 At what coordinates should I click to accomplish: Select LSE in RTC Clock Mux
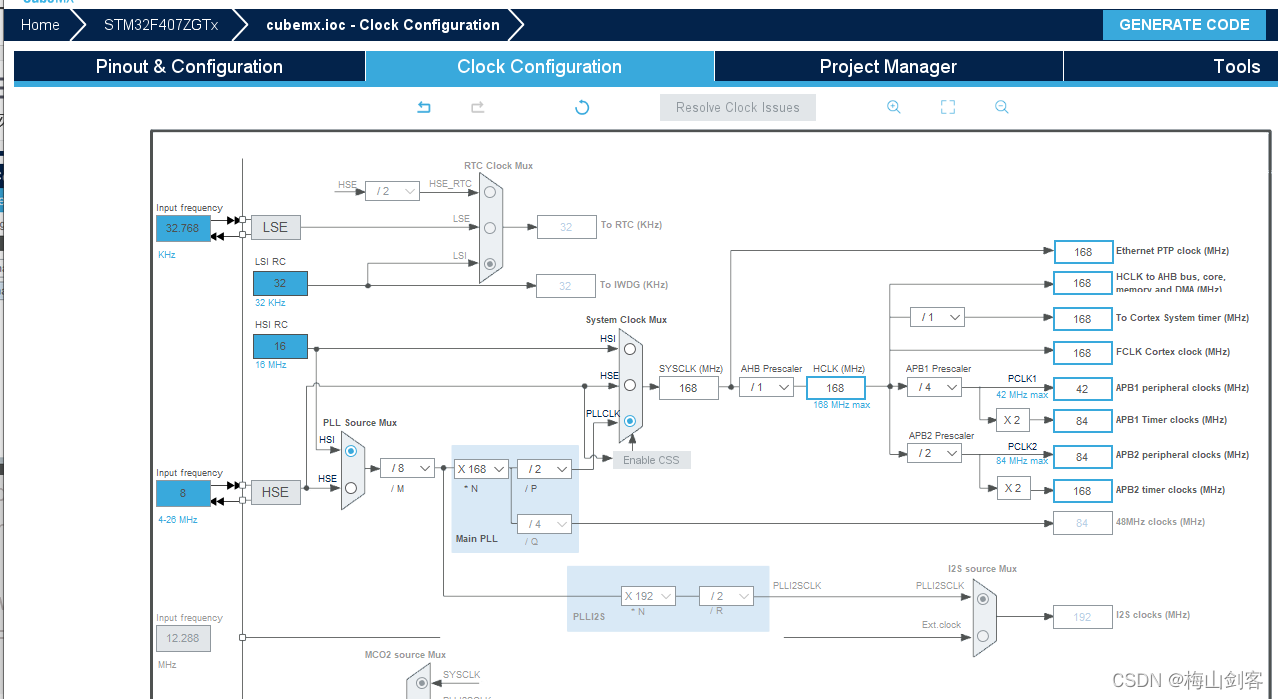click(x=490, y=227)
